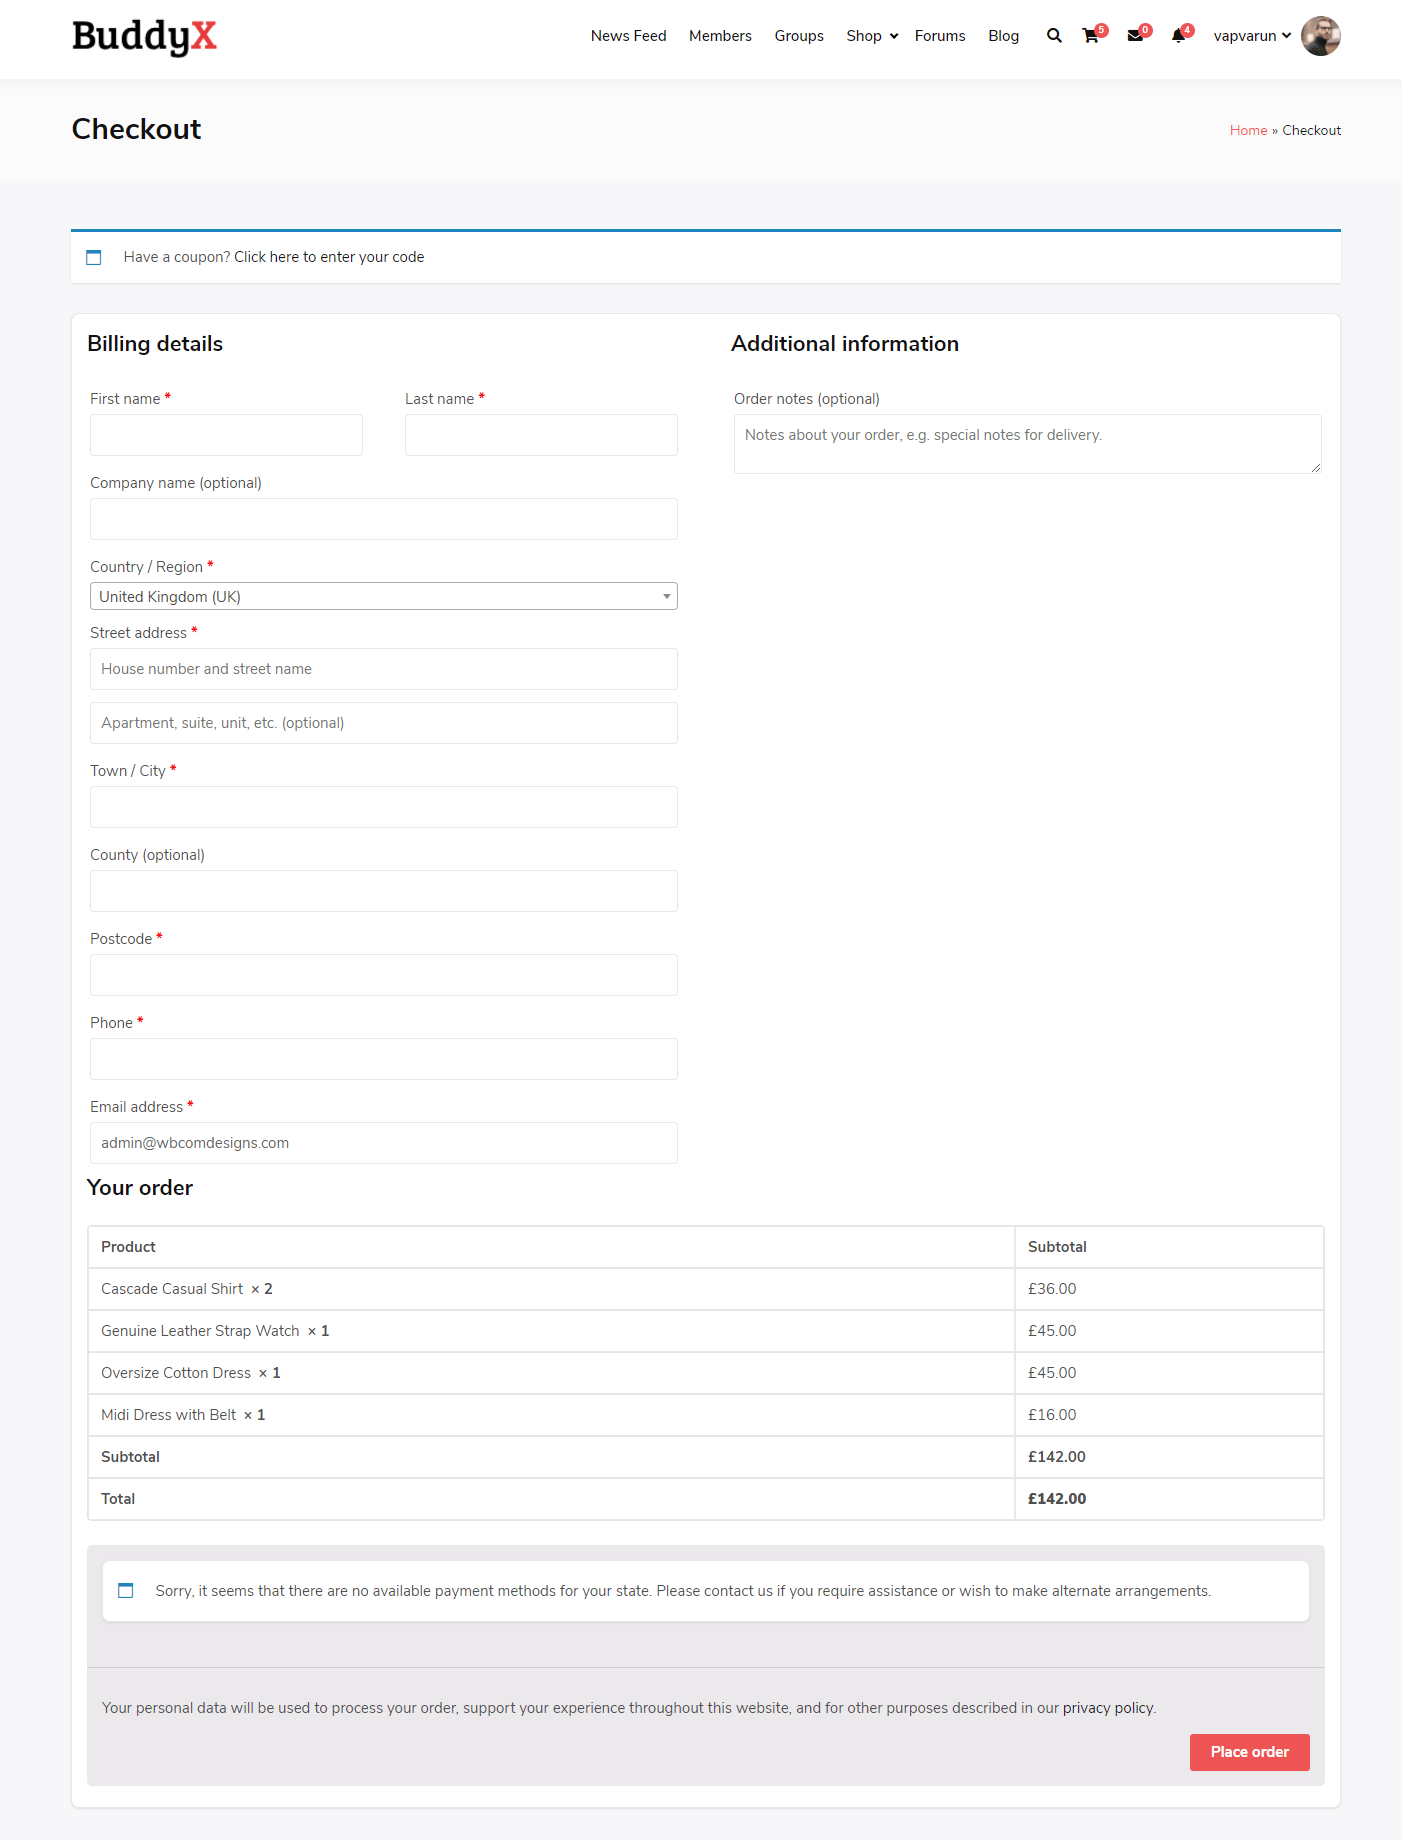The width and height of the screenshot is (1402, 1840).
Task: Click Home breadcrumb link
Action: pos(1248,130)
